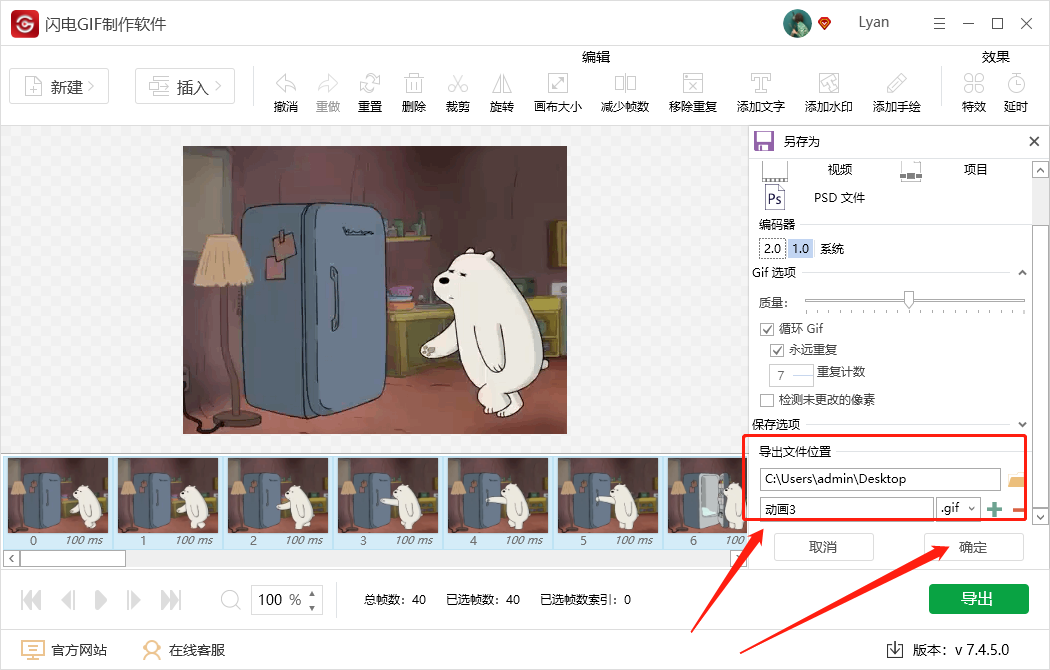This screenshot has width=1050, height=670.
Task: Close the 另存为 save-as panel
Action: (1034, 141)
